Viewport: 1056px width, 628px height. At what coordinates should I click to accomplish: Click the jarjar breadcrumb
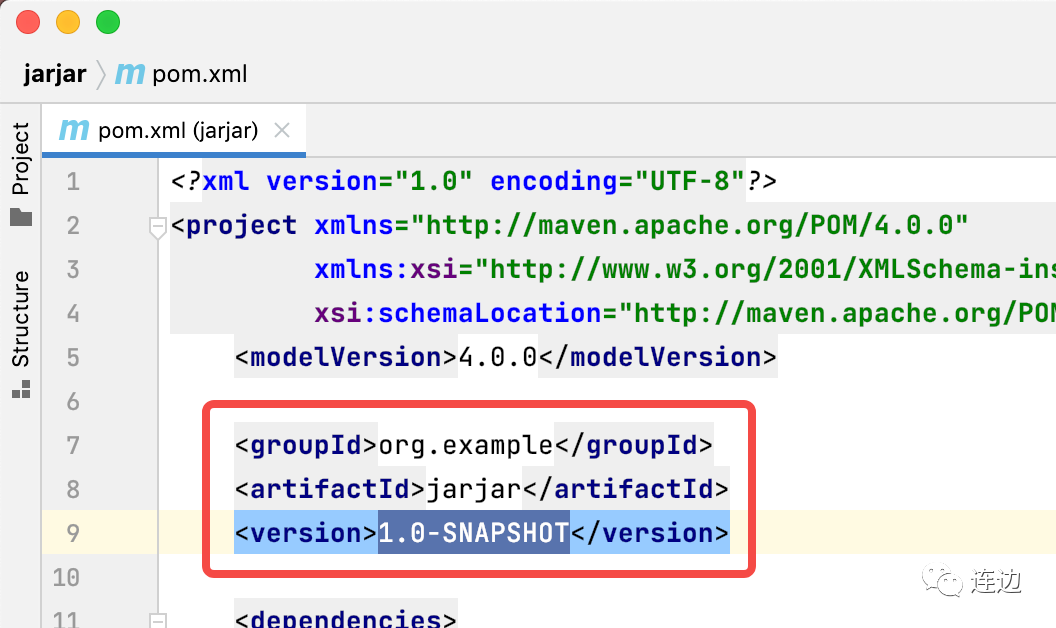point(55,73)
